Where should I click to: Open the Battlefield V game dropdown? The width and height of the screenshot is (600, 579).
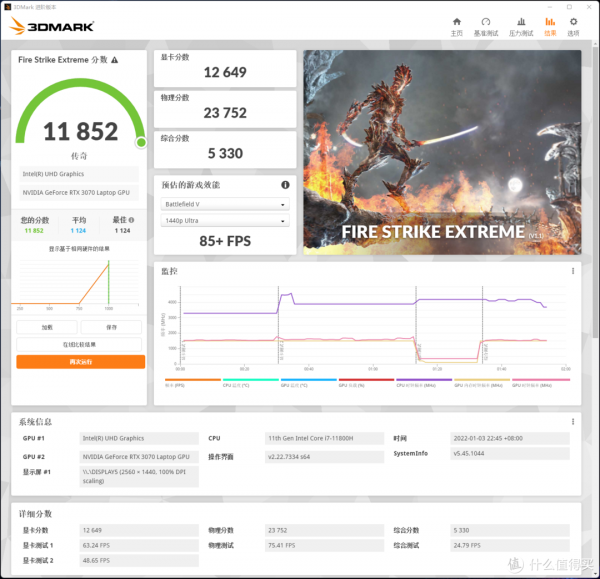(x=225, y=204)
